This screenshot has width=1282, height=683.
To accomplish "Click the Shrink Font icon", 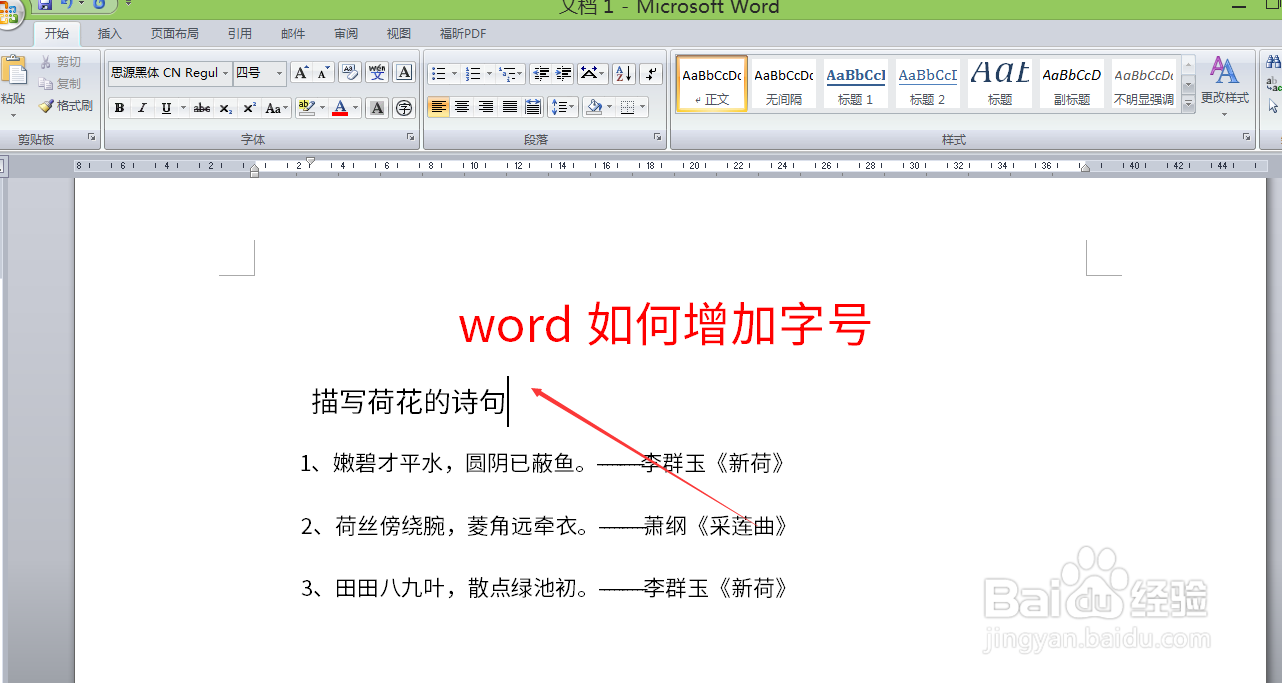I will [x=323, y=73].
